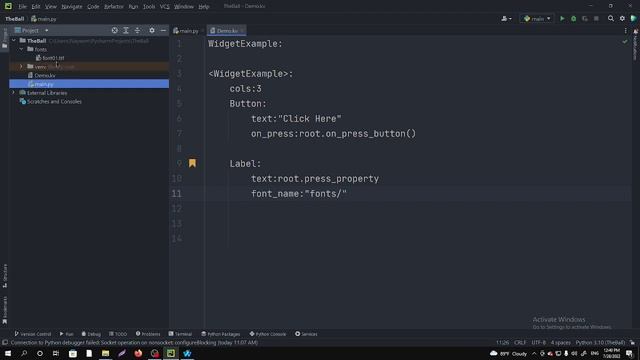Click 4 spaces indent setting
The width and height of the screenshot is (640, 360).
click(560, 342)
